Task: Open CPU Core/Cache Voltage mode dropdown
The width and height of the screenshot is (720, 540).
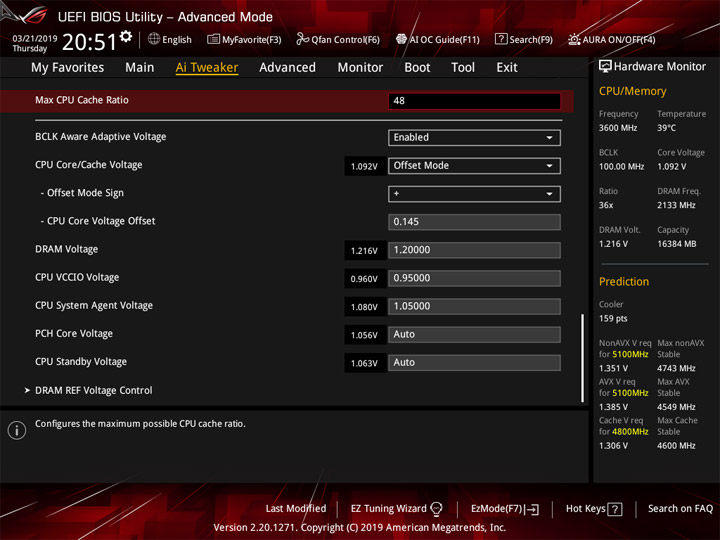Action: coord(474,166)
